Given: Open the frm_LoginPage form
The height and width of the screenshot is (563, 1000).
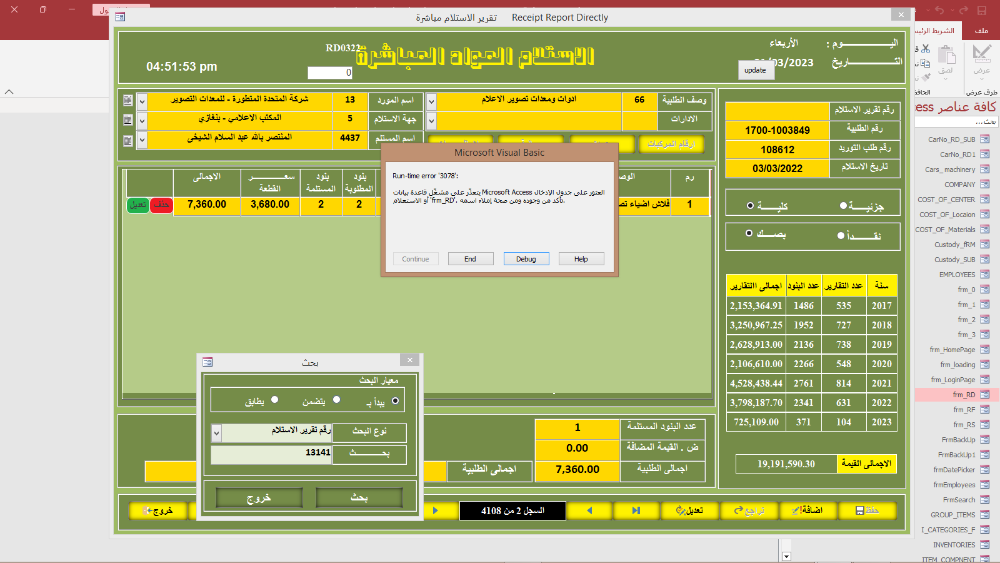Looking at the screenshot, I should tap(958, 379).
